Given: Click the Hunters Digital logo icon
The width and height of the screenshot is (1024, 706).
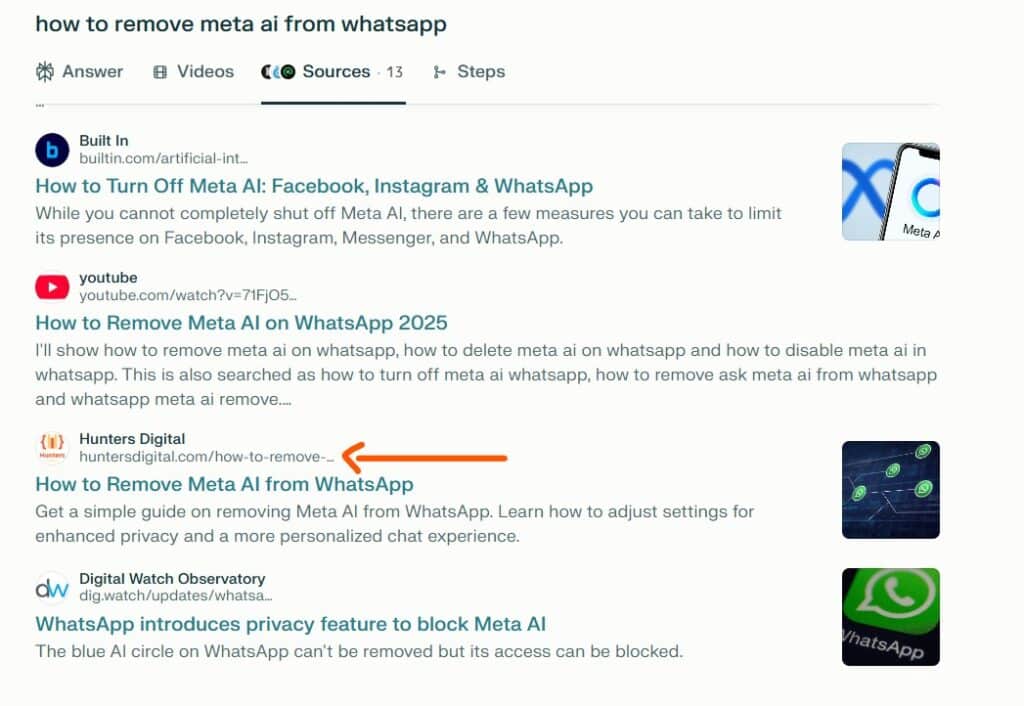Looking at the screenshot, I should [52, 447].
